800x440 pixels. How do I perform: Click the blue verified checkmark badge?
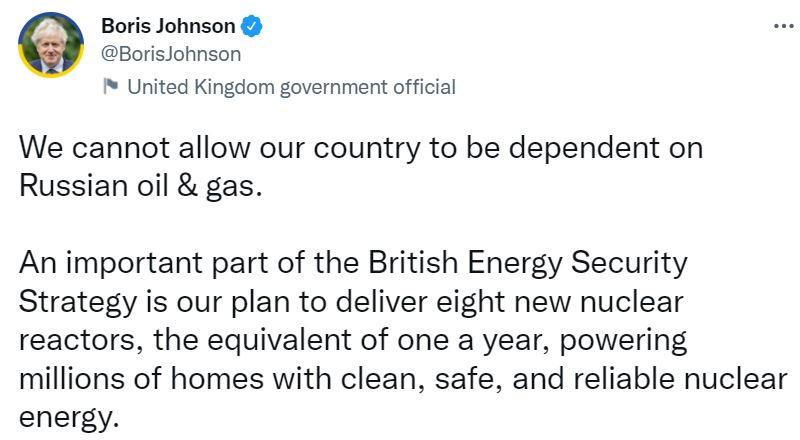254,26
